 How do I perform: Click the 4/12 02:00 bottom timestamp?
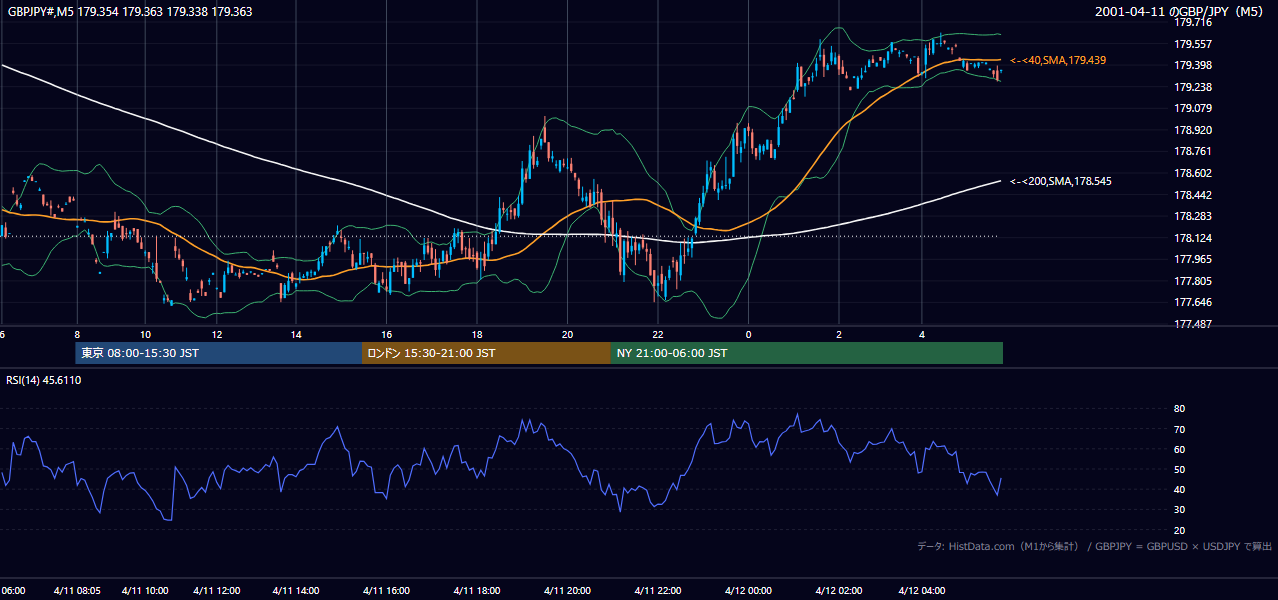pyautogui.click(x=838, y=590)
